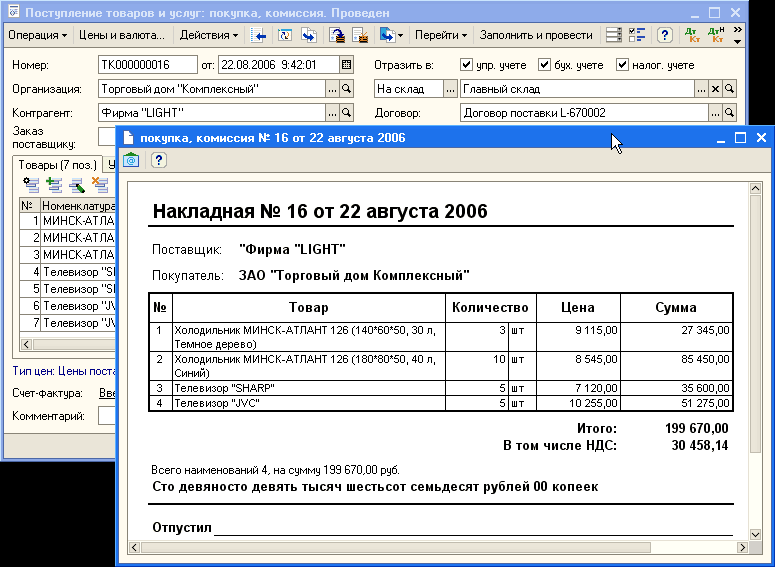Click the find-in-list toolbar icon with blue arrow
The width and height of the screenshot is (775, 567).
[258, 35]
